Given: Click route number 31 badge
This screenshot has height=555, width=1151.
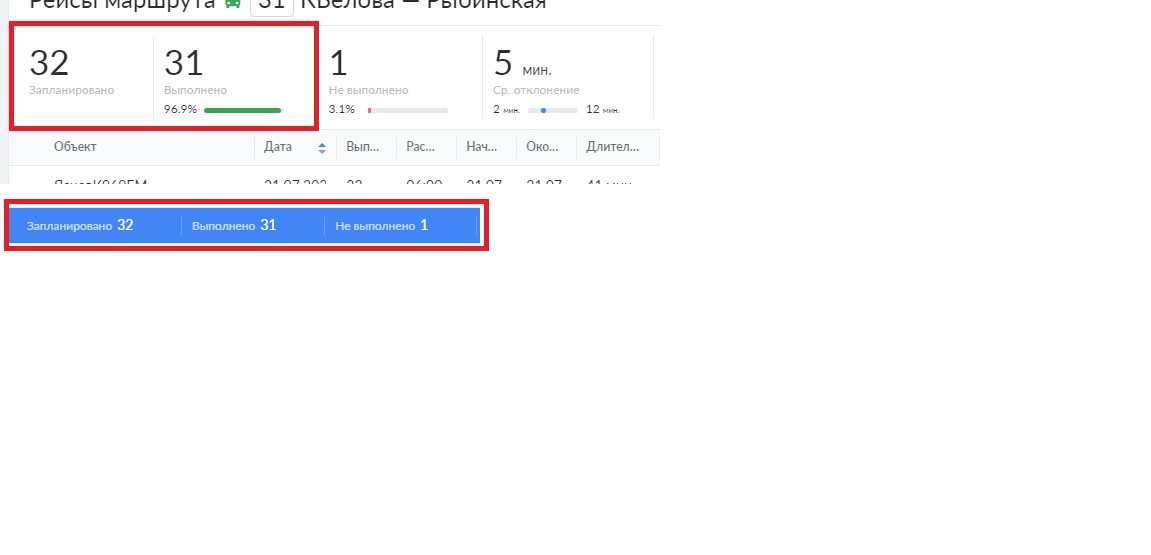Looking at the screenshot, I should coord(271,4).
